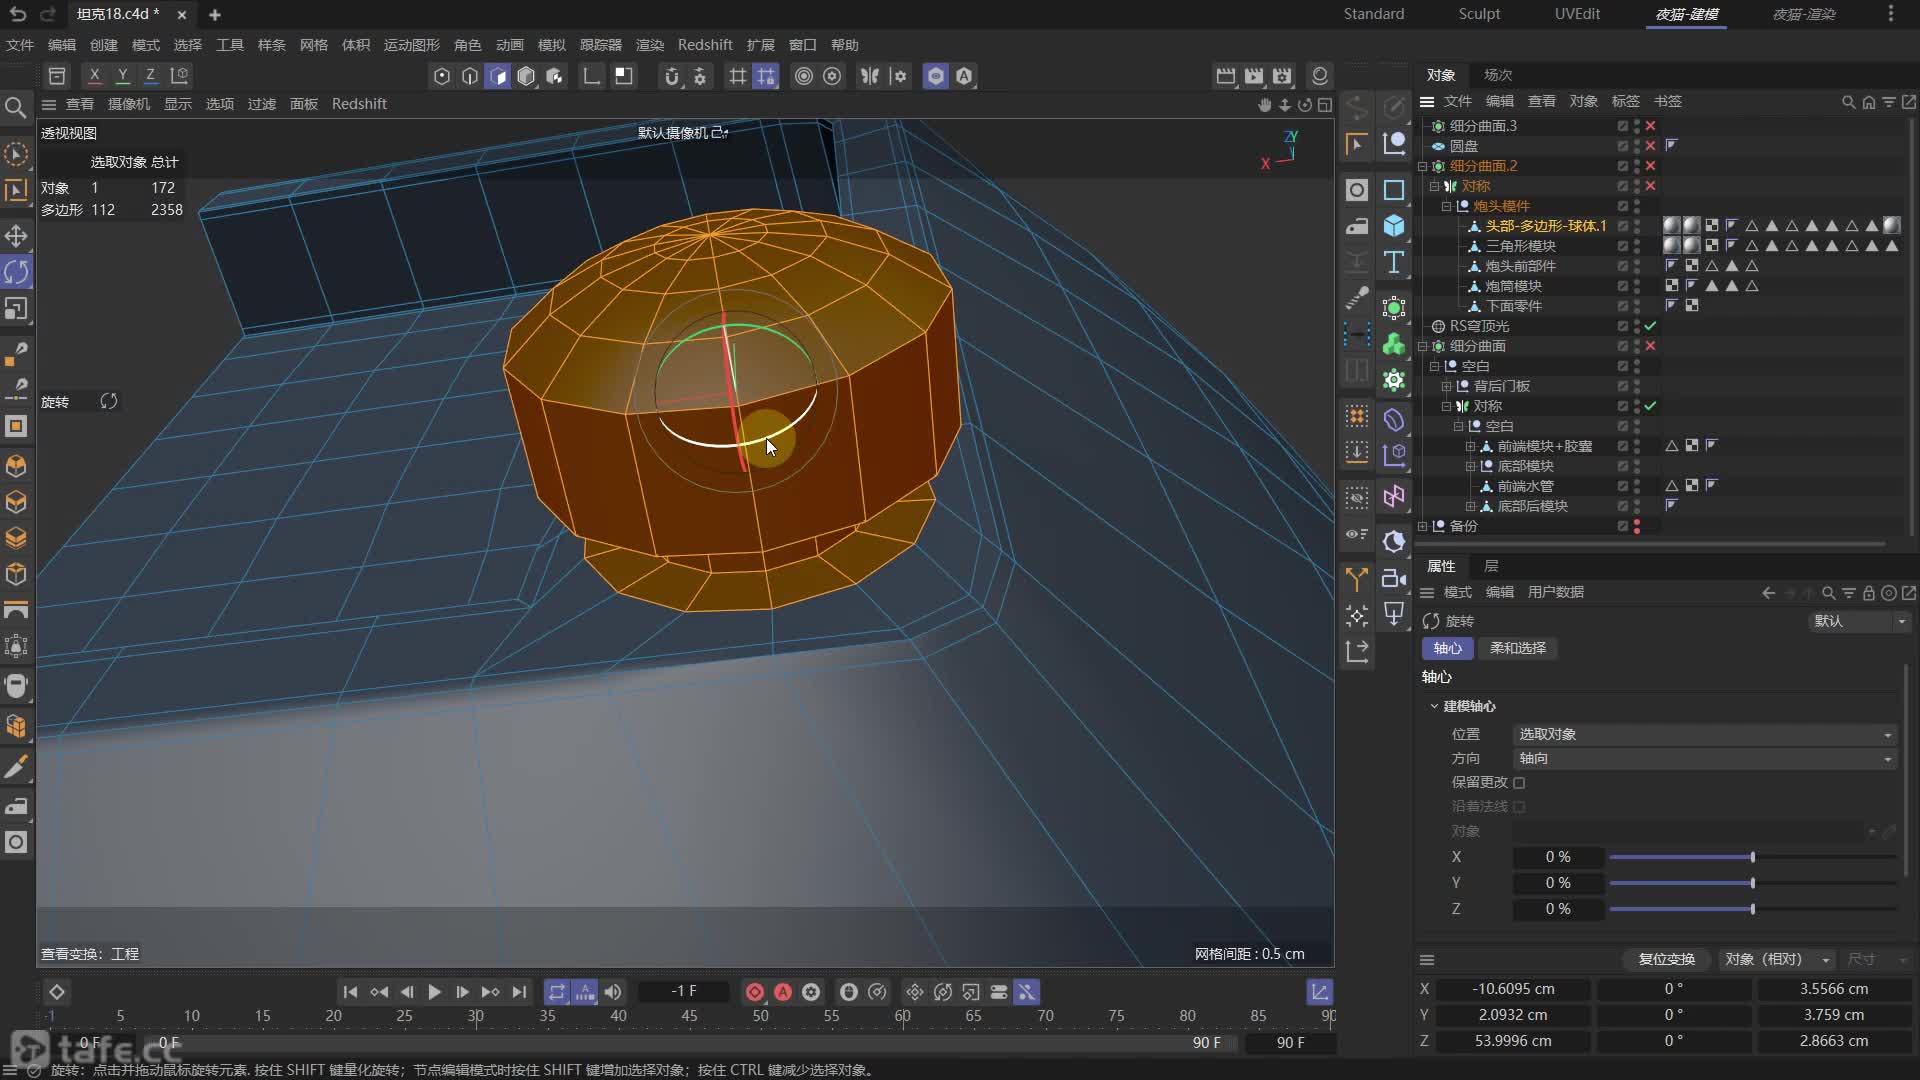The height and width of the screenshot is (1080, 1920).
Task: Open the viewport 摄像机 menu
Action: (128, 104)
